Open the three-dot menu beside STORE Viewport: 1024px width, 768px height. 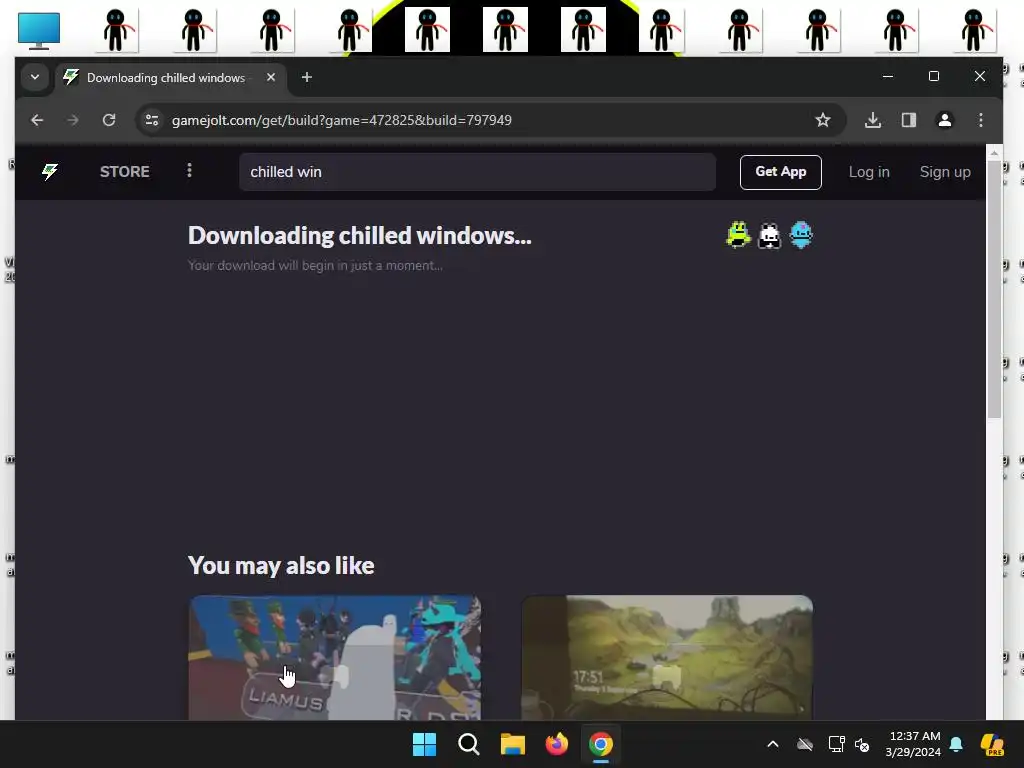click(x=189, y=170)
